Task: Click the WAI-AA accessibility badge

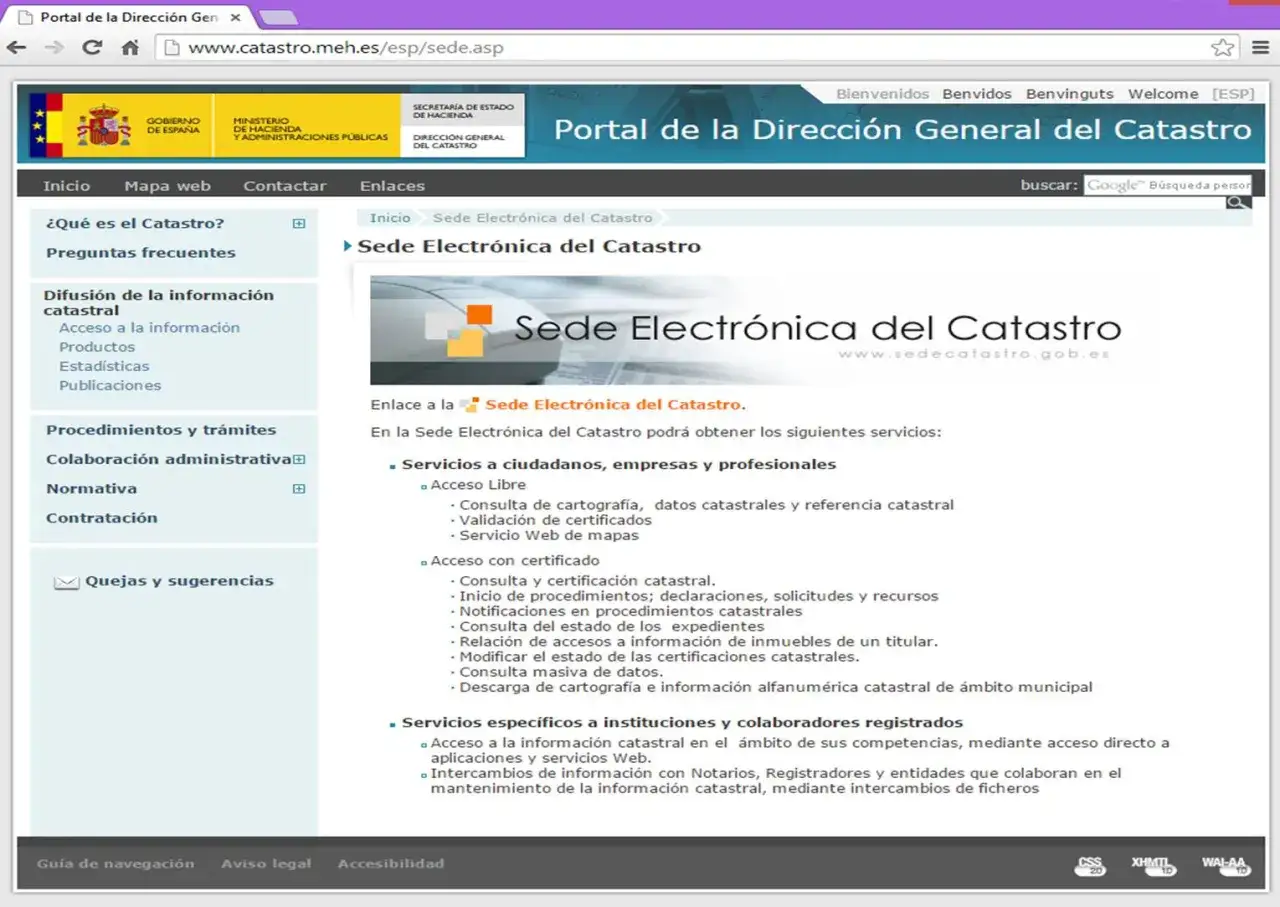Action: [x=1226, y=866]
